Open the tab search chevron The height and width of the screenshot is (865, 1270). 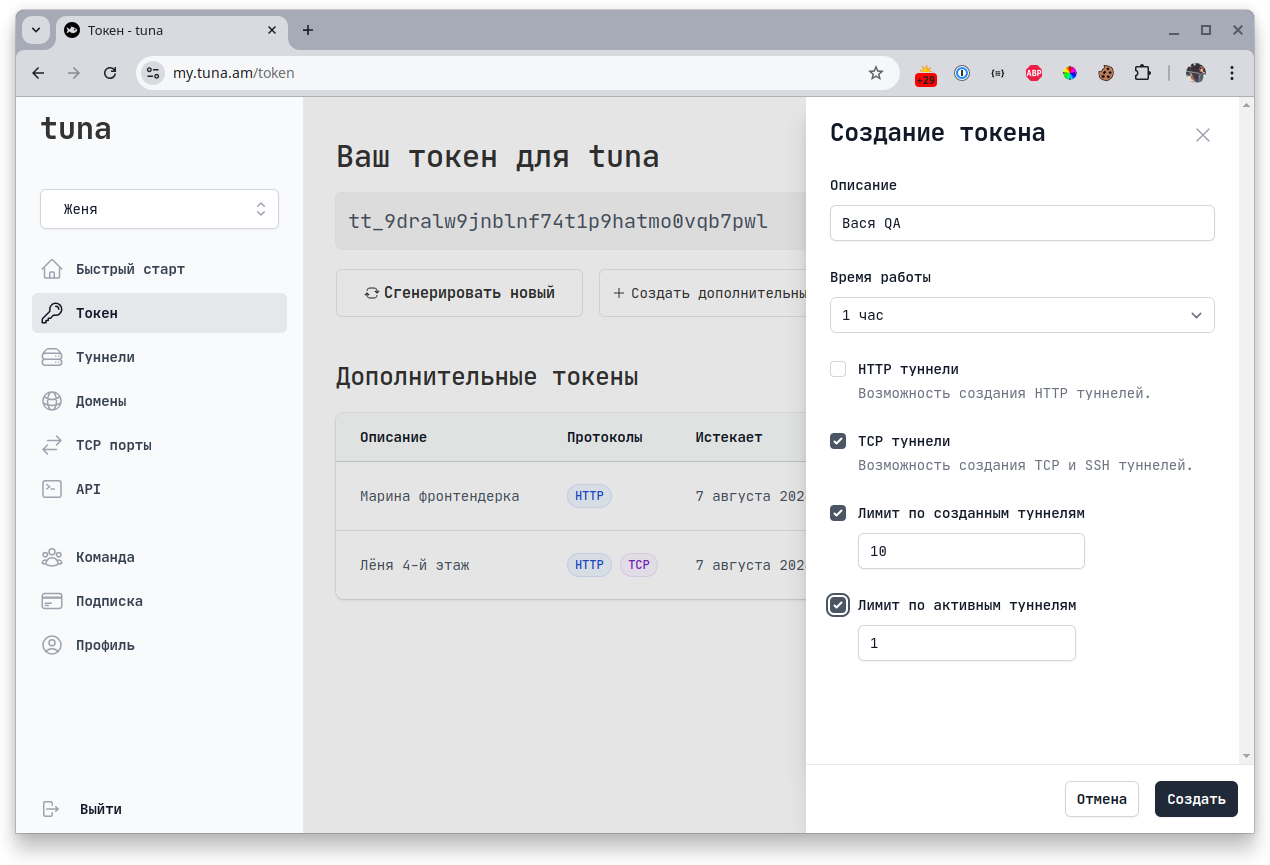click(x=36, y=30)
